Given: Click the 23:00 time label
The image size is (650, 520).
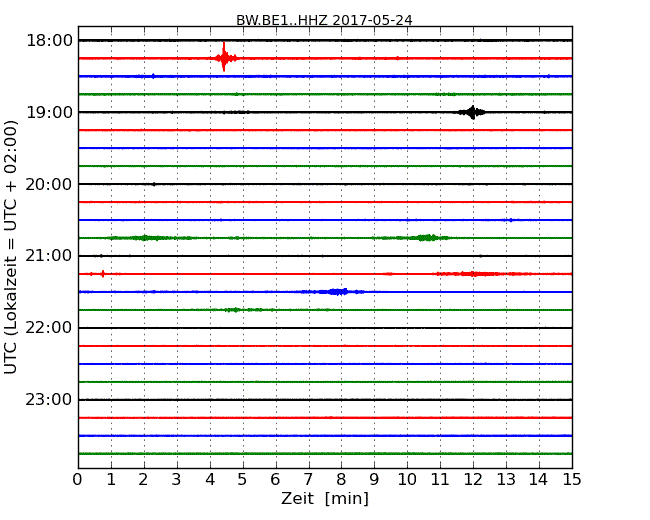Looking at the screenshot, I should (x=49, y=400).
